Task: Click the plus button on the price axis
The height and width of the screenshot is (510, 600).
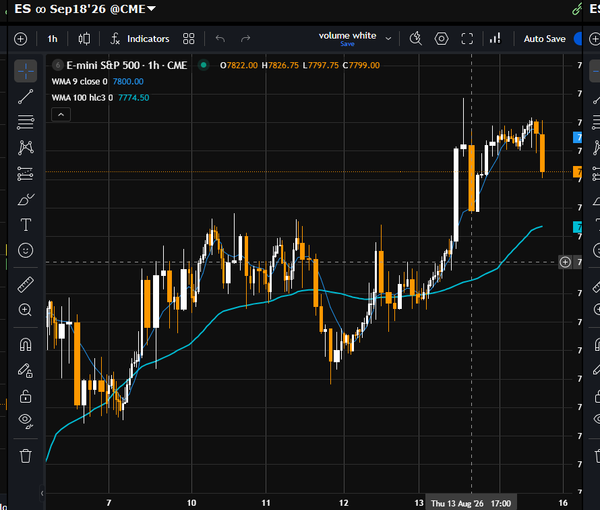Action: tap(565, 262)
